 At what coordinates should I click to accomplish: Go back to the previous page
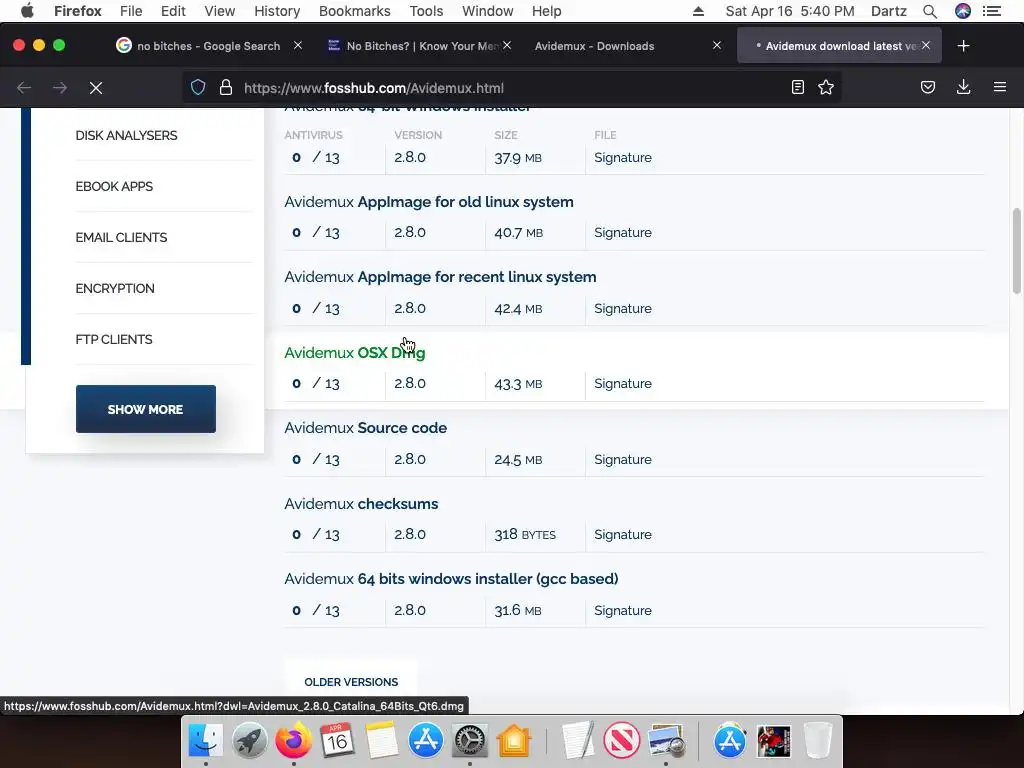click(24, 88)
